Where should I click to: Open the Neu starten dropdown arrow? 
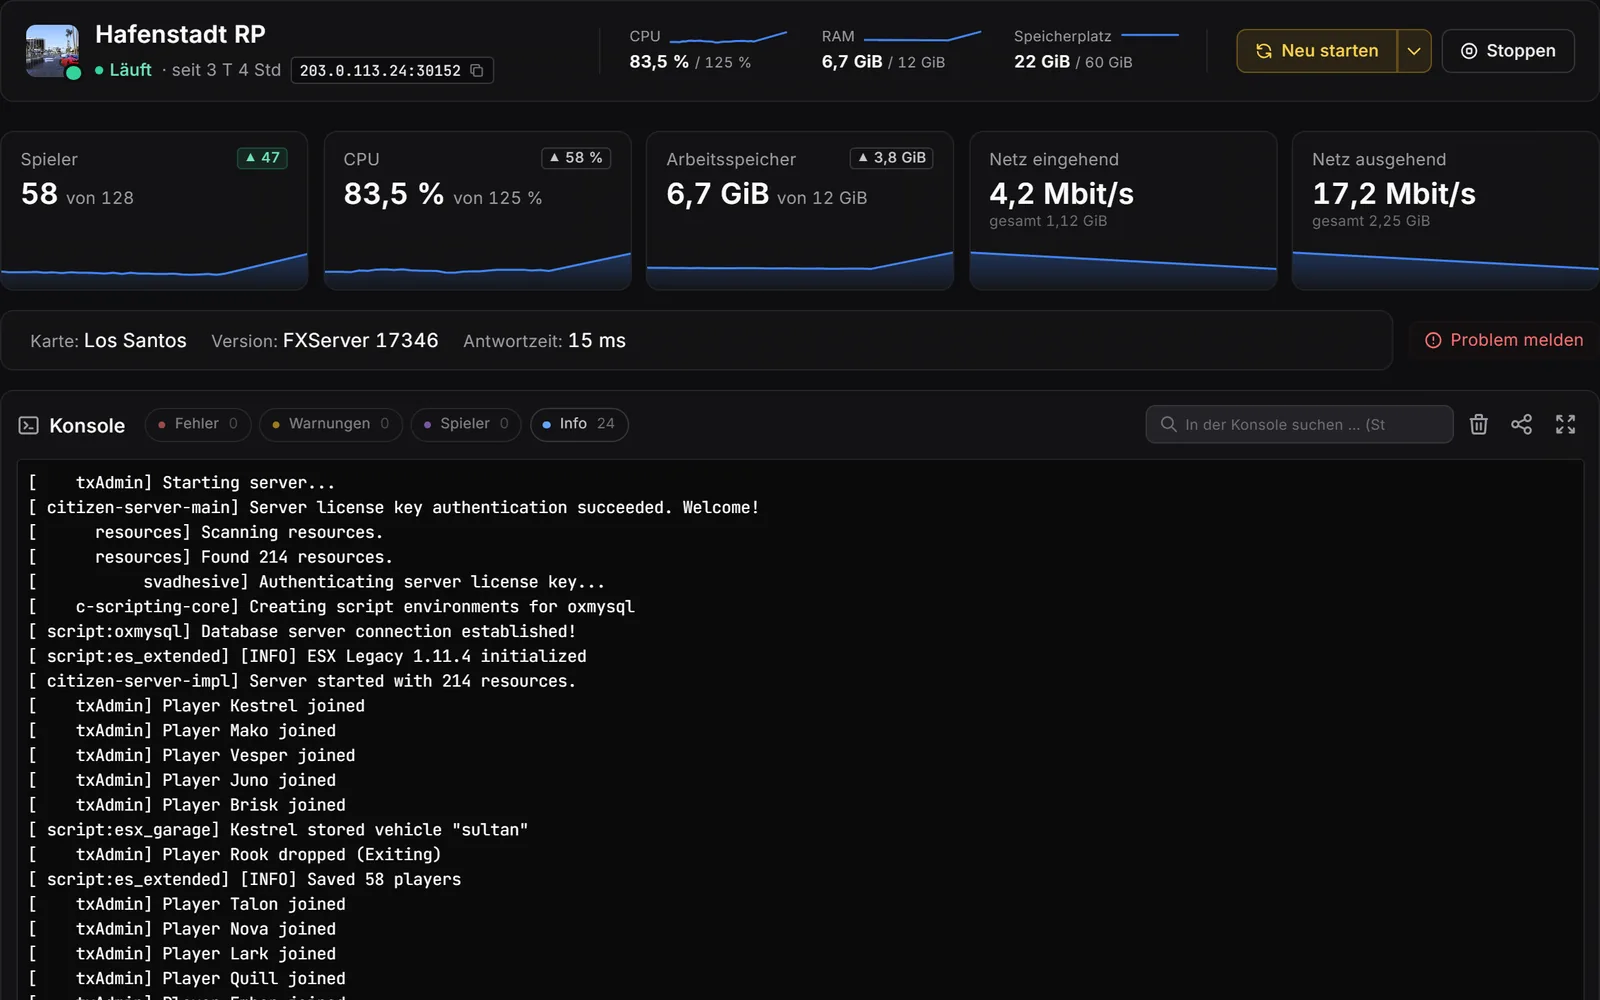point(1414,51)
